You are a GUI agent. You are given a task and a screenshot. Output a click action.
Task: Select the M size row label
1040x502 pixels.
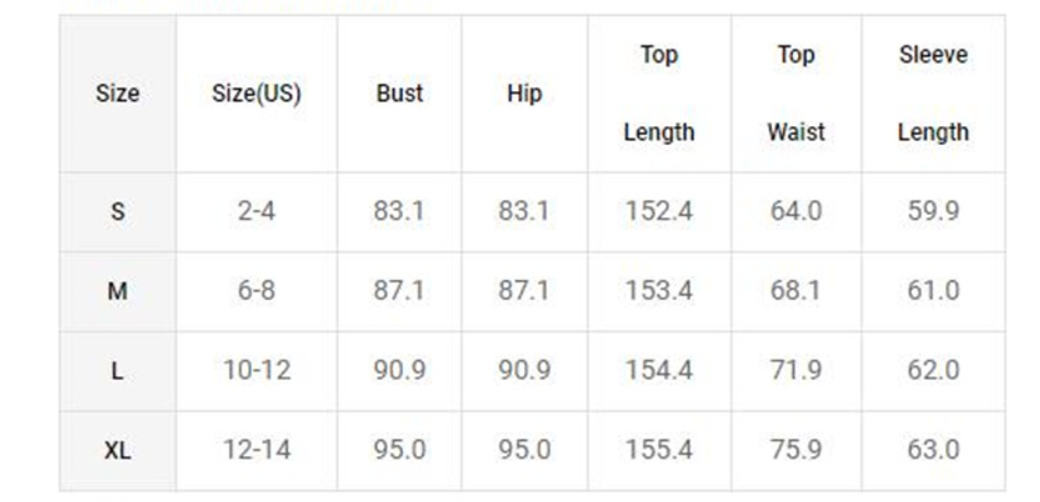117,291
